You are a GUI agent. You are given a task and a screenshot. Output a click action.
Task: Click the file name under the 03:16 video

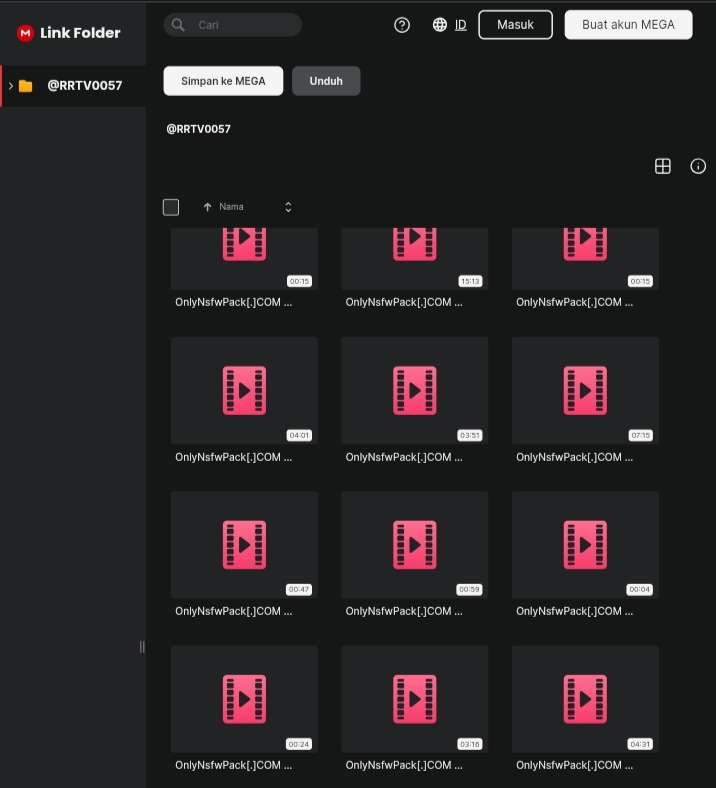(404, 765)
